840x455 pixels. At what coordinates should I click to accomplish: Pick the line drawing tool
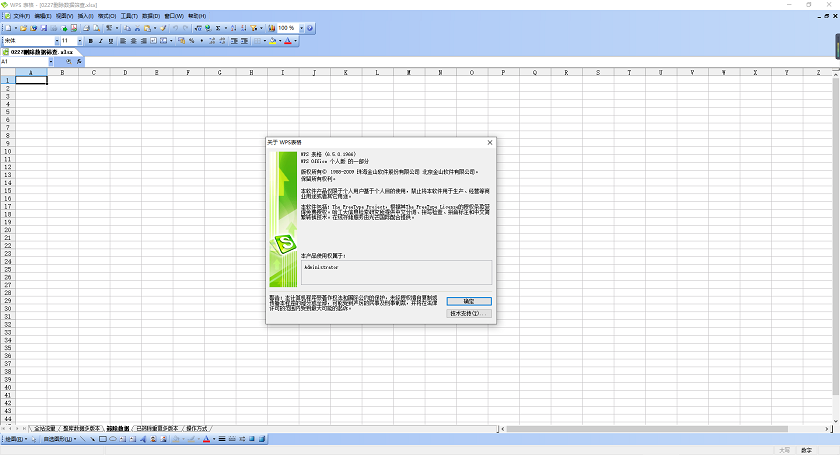82,439
